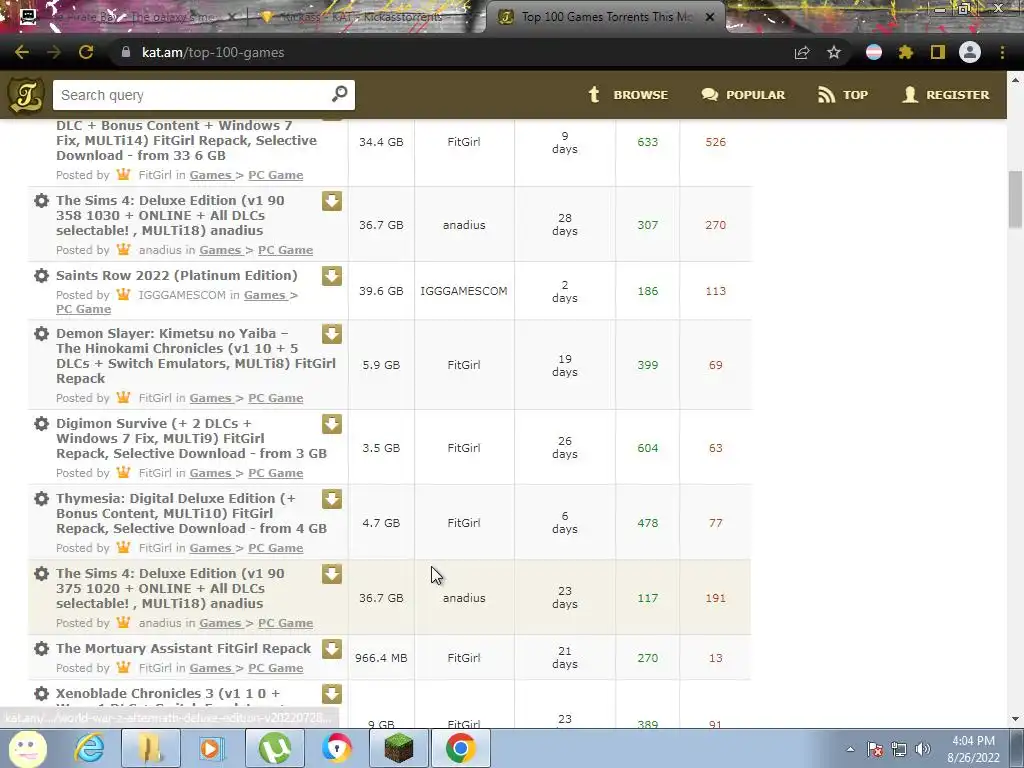
Task: Download Demon Slayer torrent
Action: coord(332,334)
